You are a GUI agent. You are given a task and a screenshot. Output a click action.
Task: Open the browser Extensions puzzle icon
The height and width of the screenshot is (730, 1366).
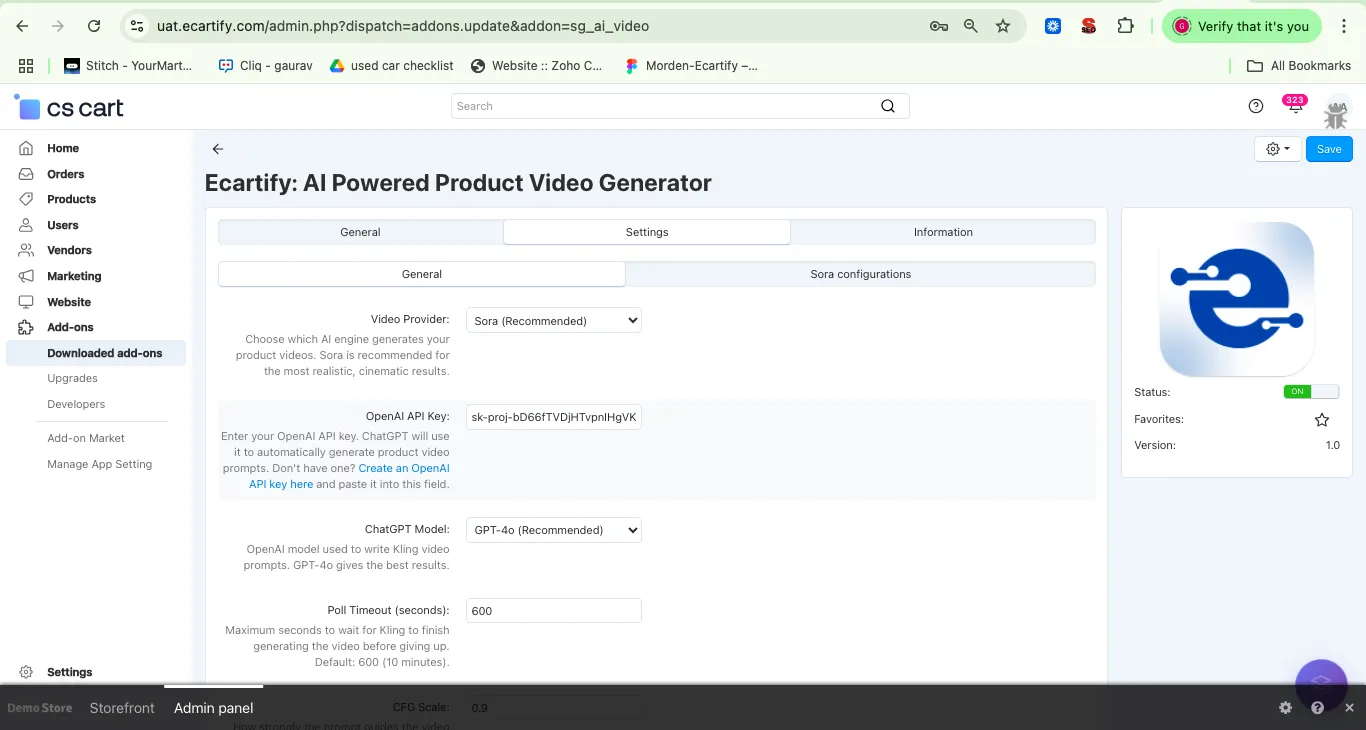[x=1125, y=27]
